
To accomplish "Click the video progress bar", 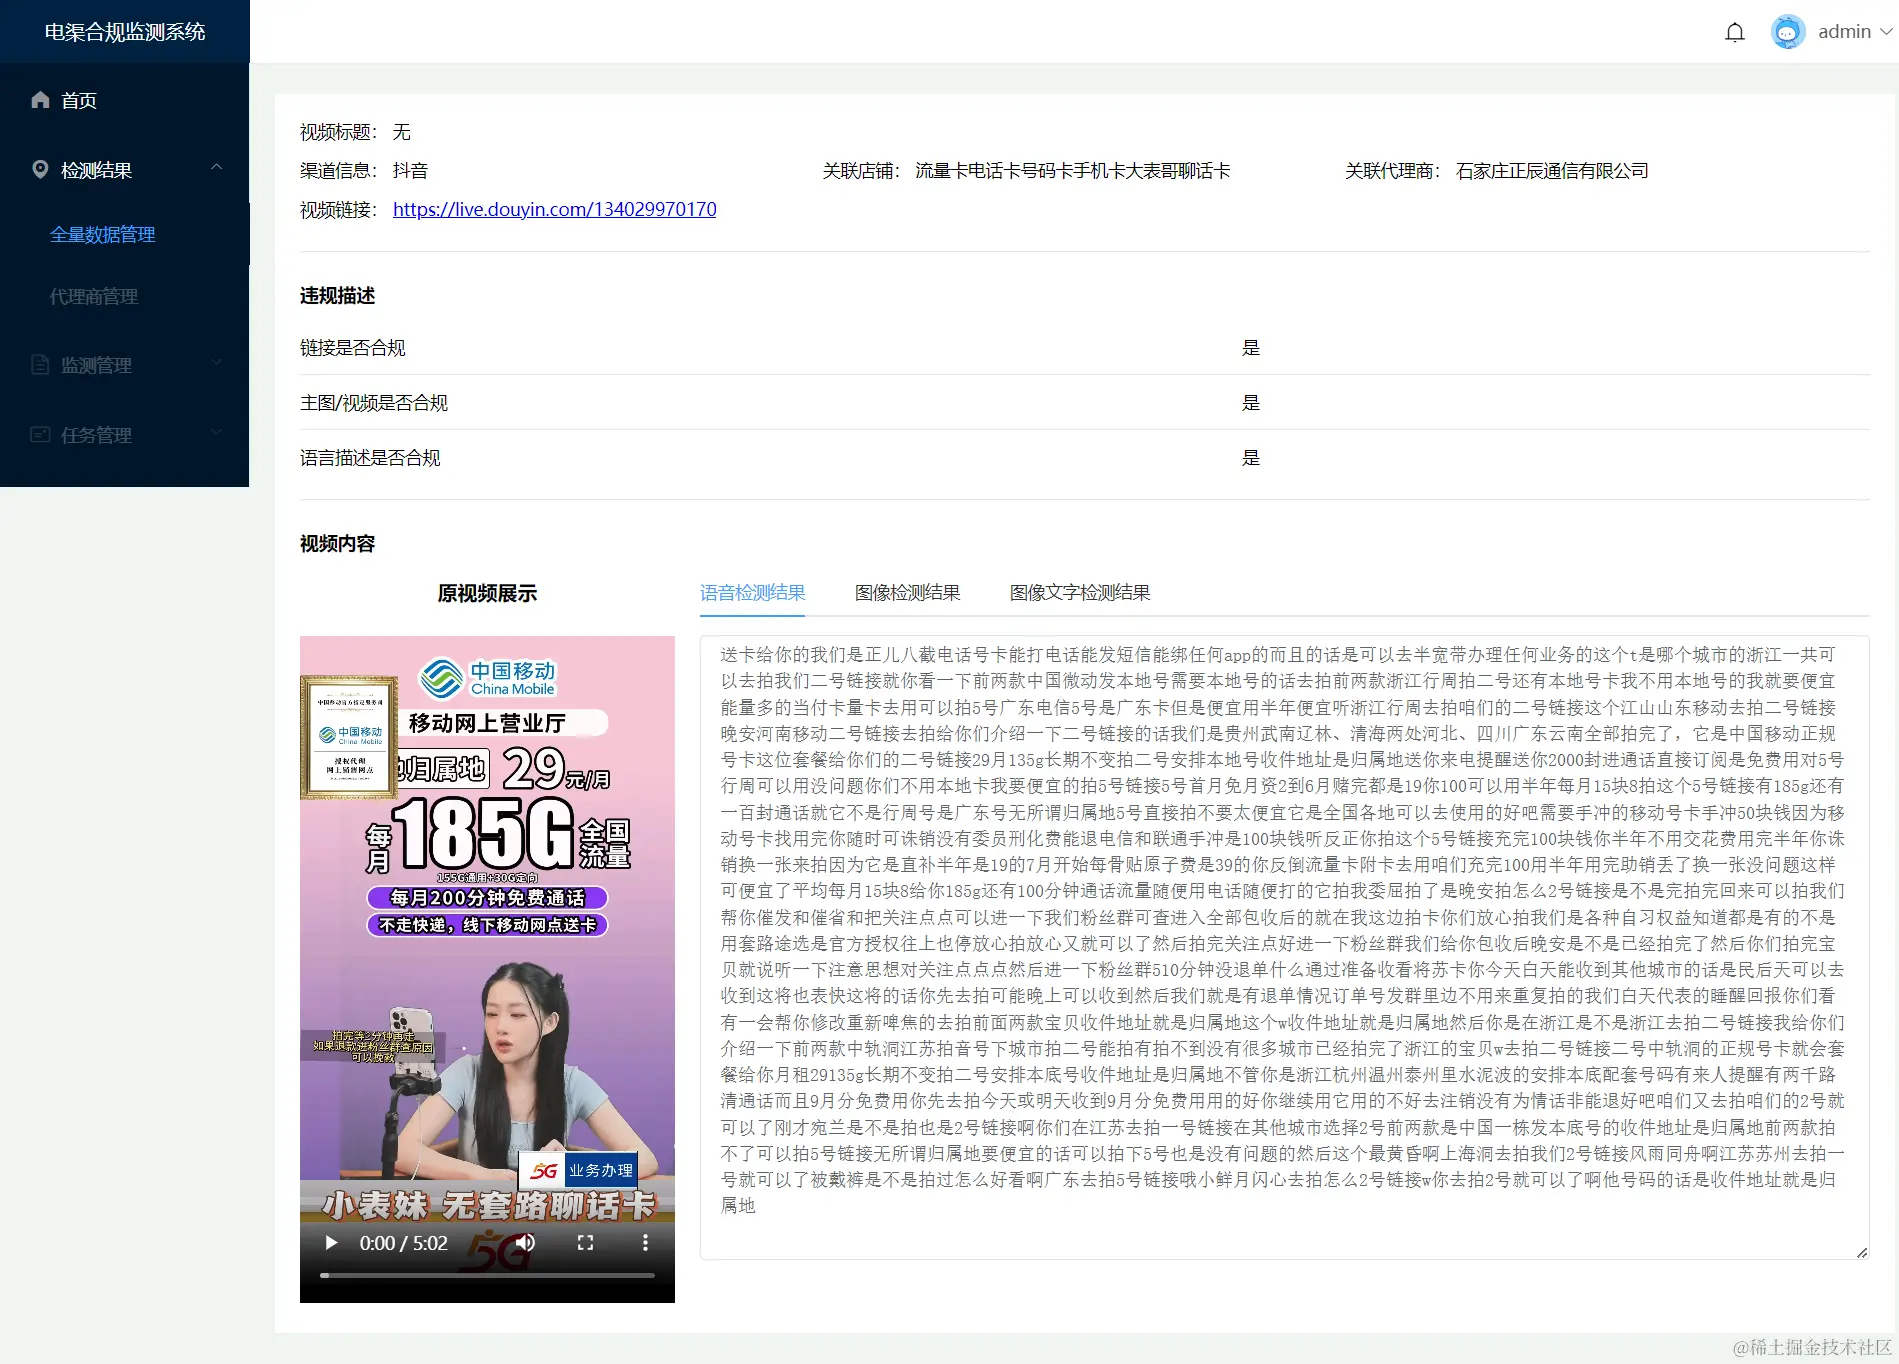I will point(487,1275).
